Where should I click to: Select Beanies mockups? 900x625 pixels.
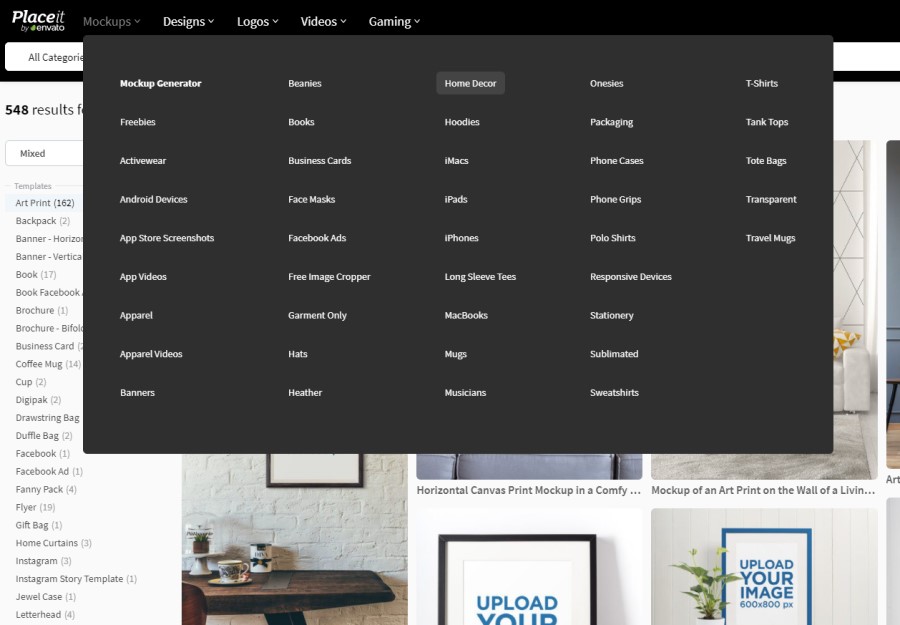click(305, 83)
